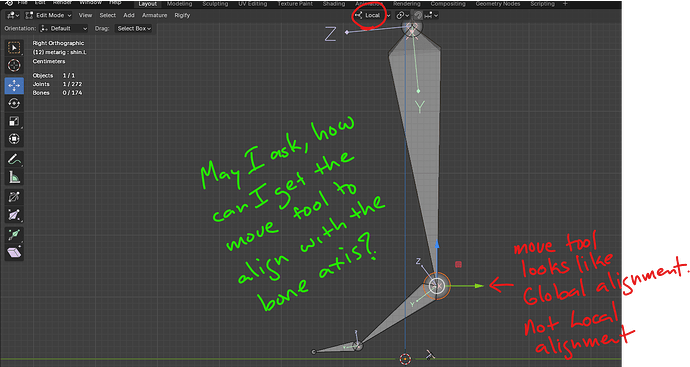Switch to the UV Editing workspace tab
690x367 pixels.
pos(253,4)
